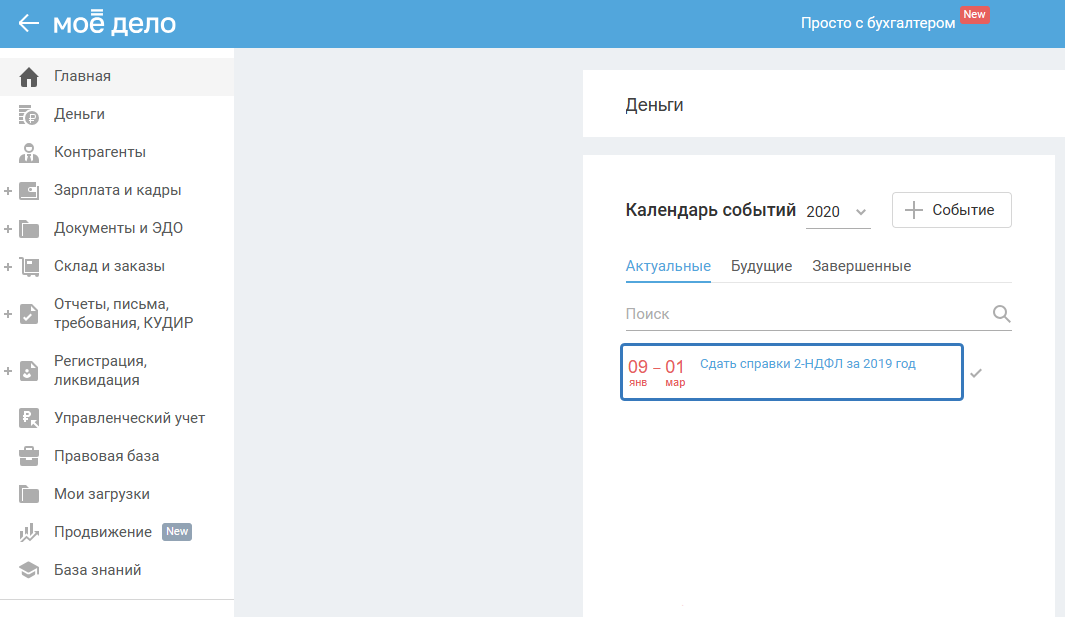
Task: Open Главная via the home icon
Action: [29, 76]
